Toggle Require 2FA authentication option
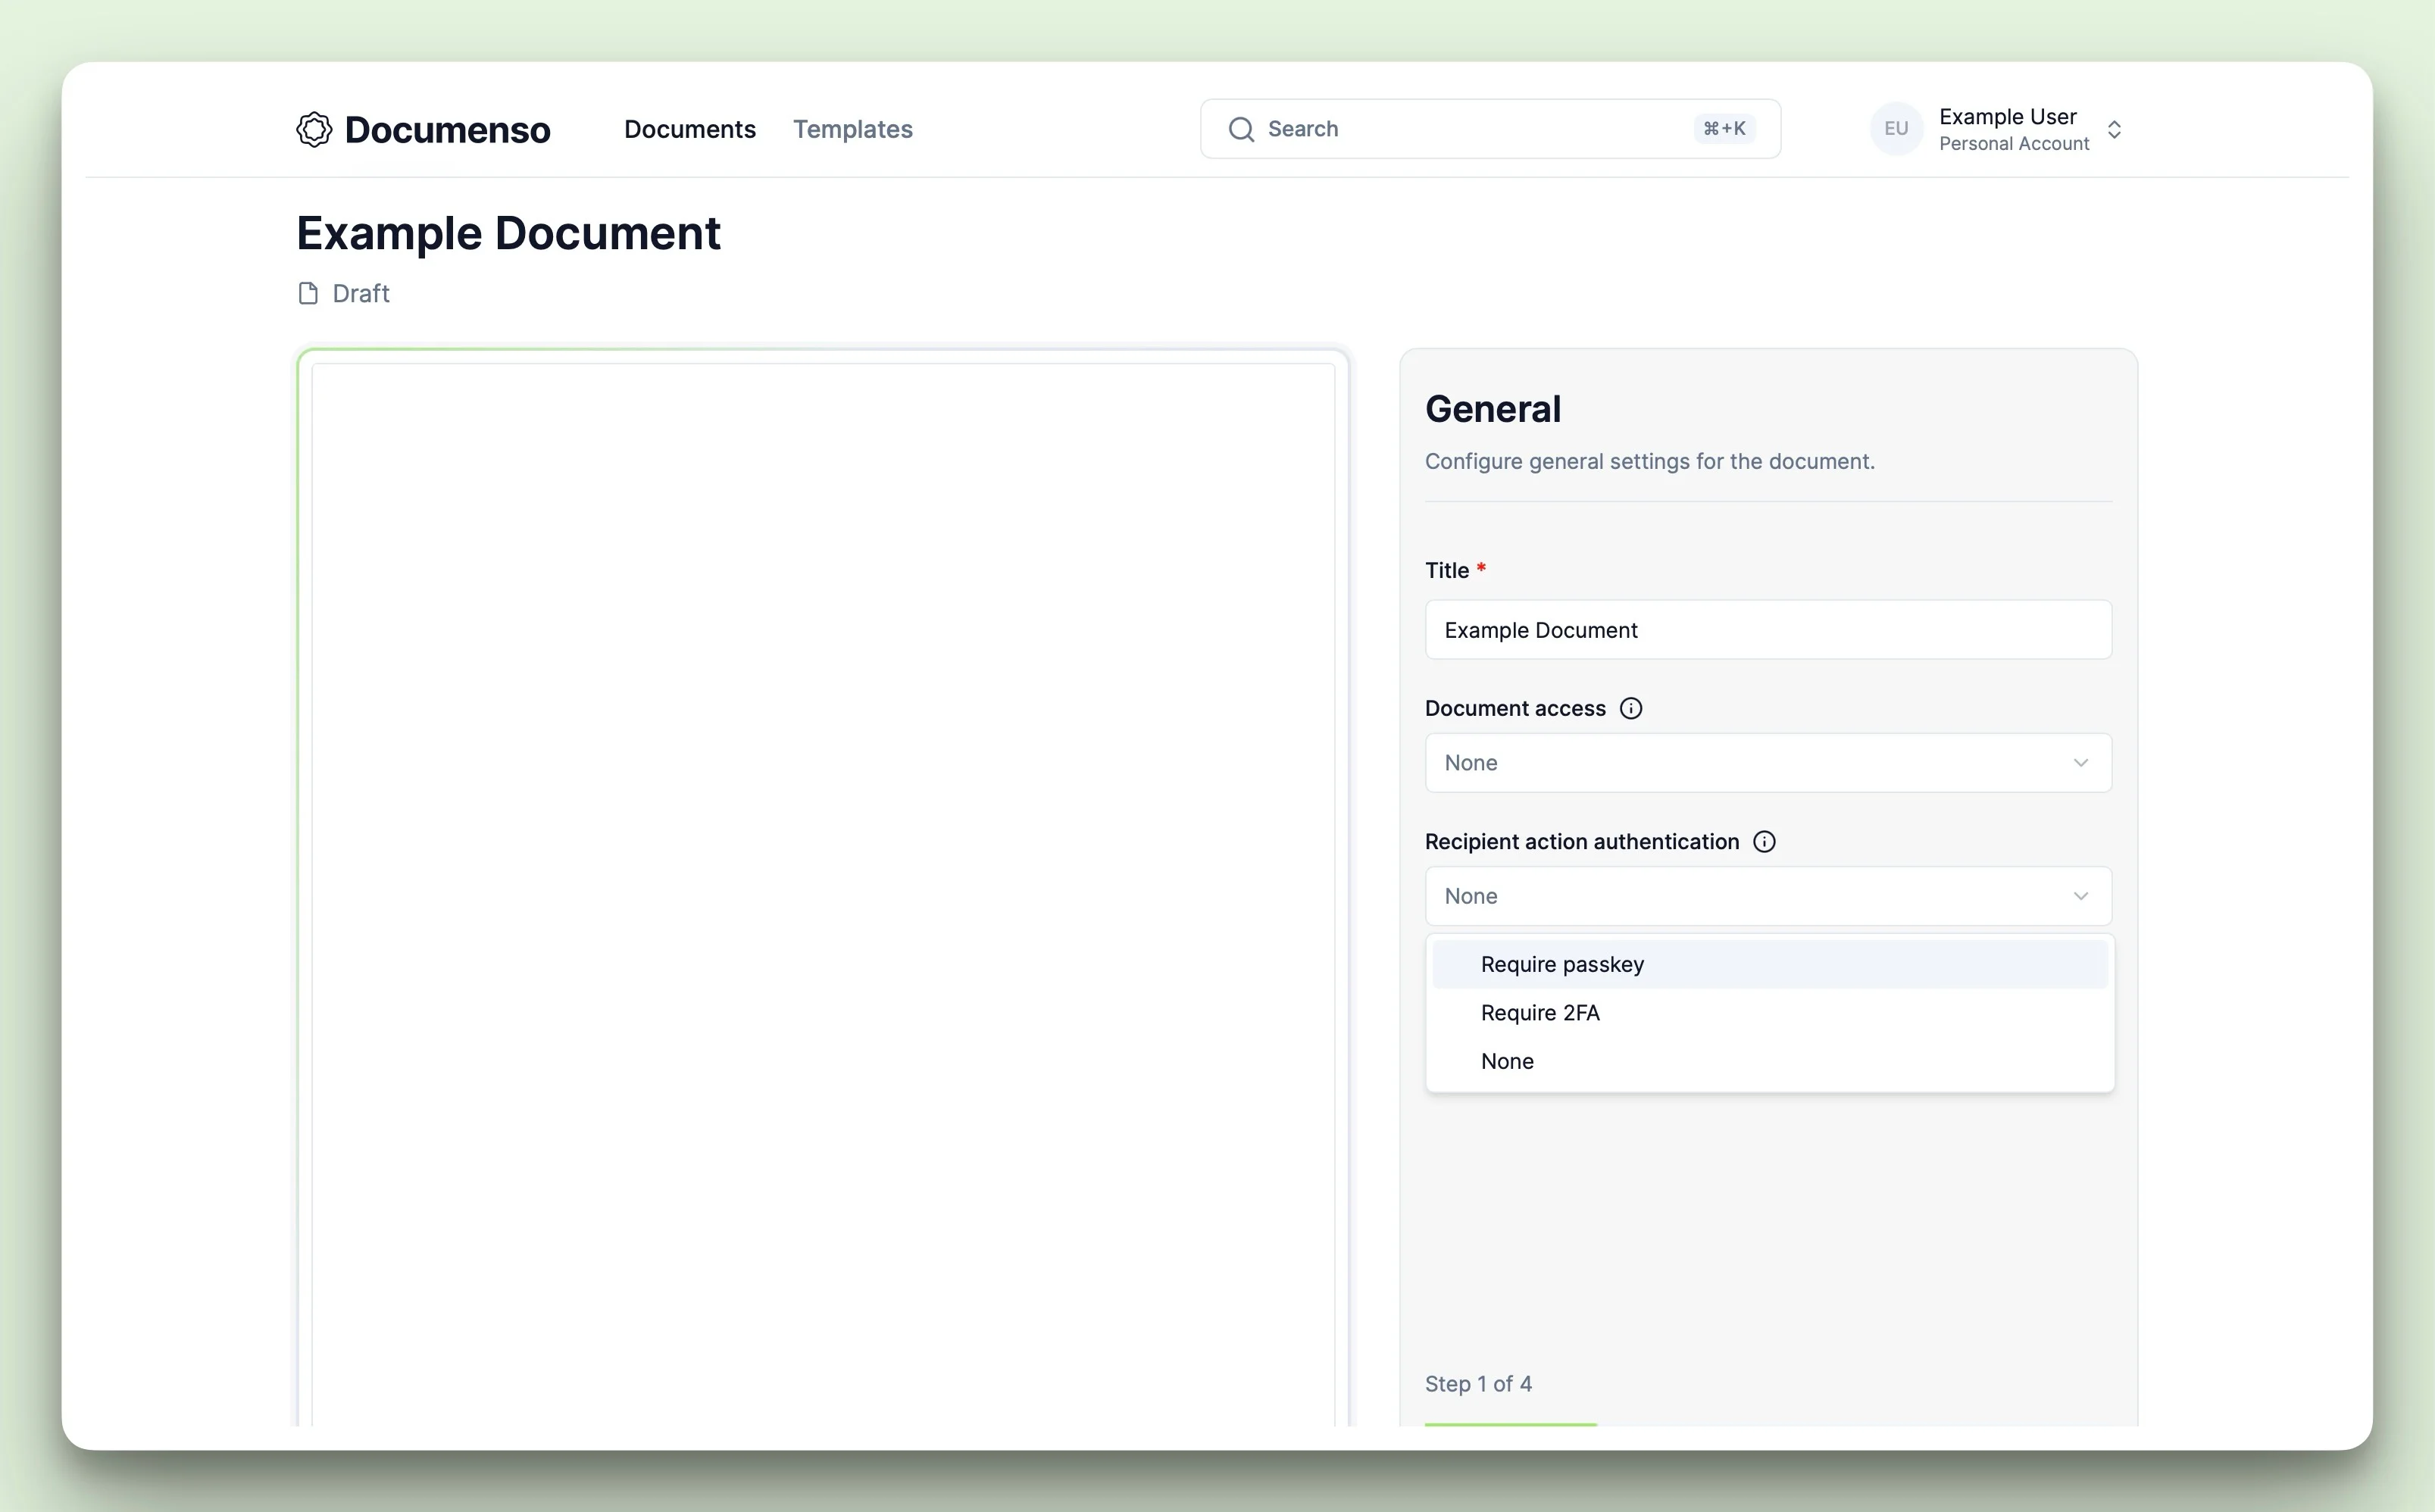 tap(1539, 1011)
